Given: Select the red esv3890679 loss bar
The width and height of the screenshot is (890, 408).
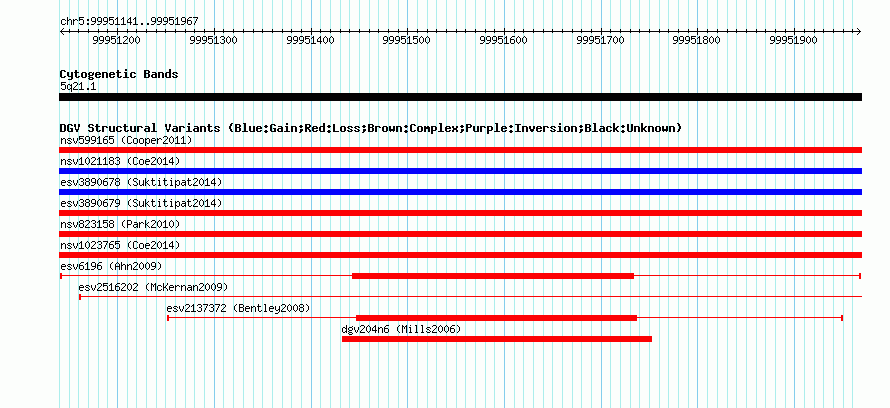Looking at the screenshot, I should pos(460,213).
